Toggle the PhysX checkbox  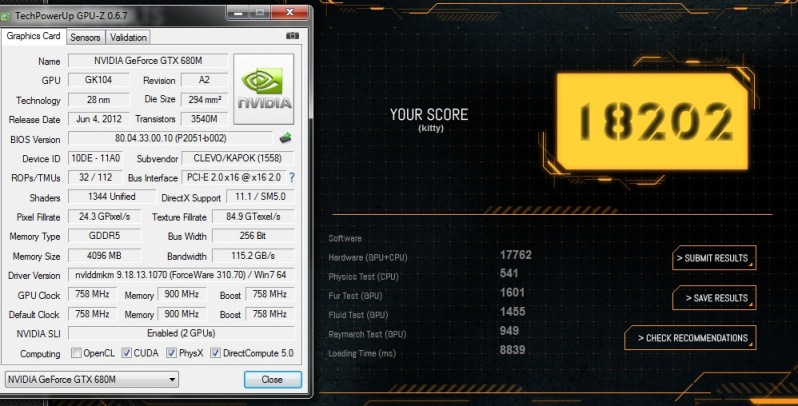coord(172,353)
